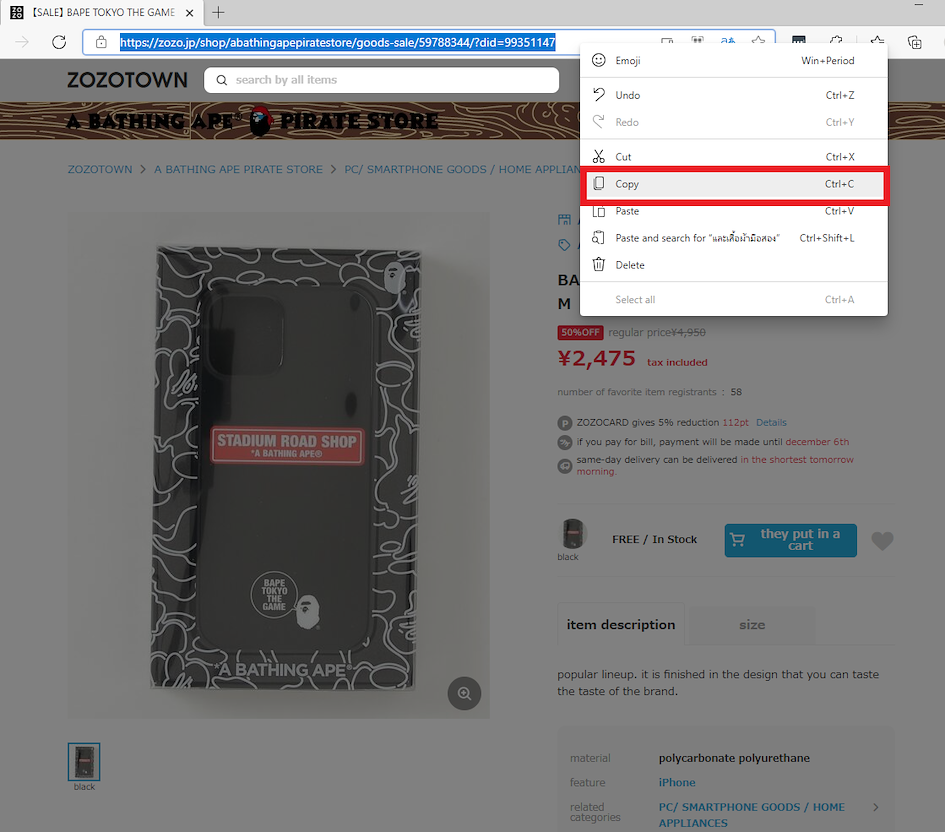Open the ZOZOCARD Details link
945x832 pixels.
pos(771,422)
